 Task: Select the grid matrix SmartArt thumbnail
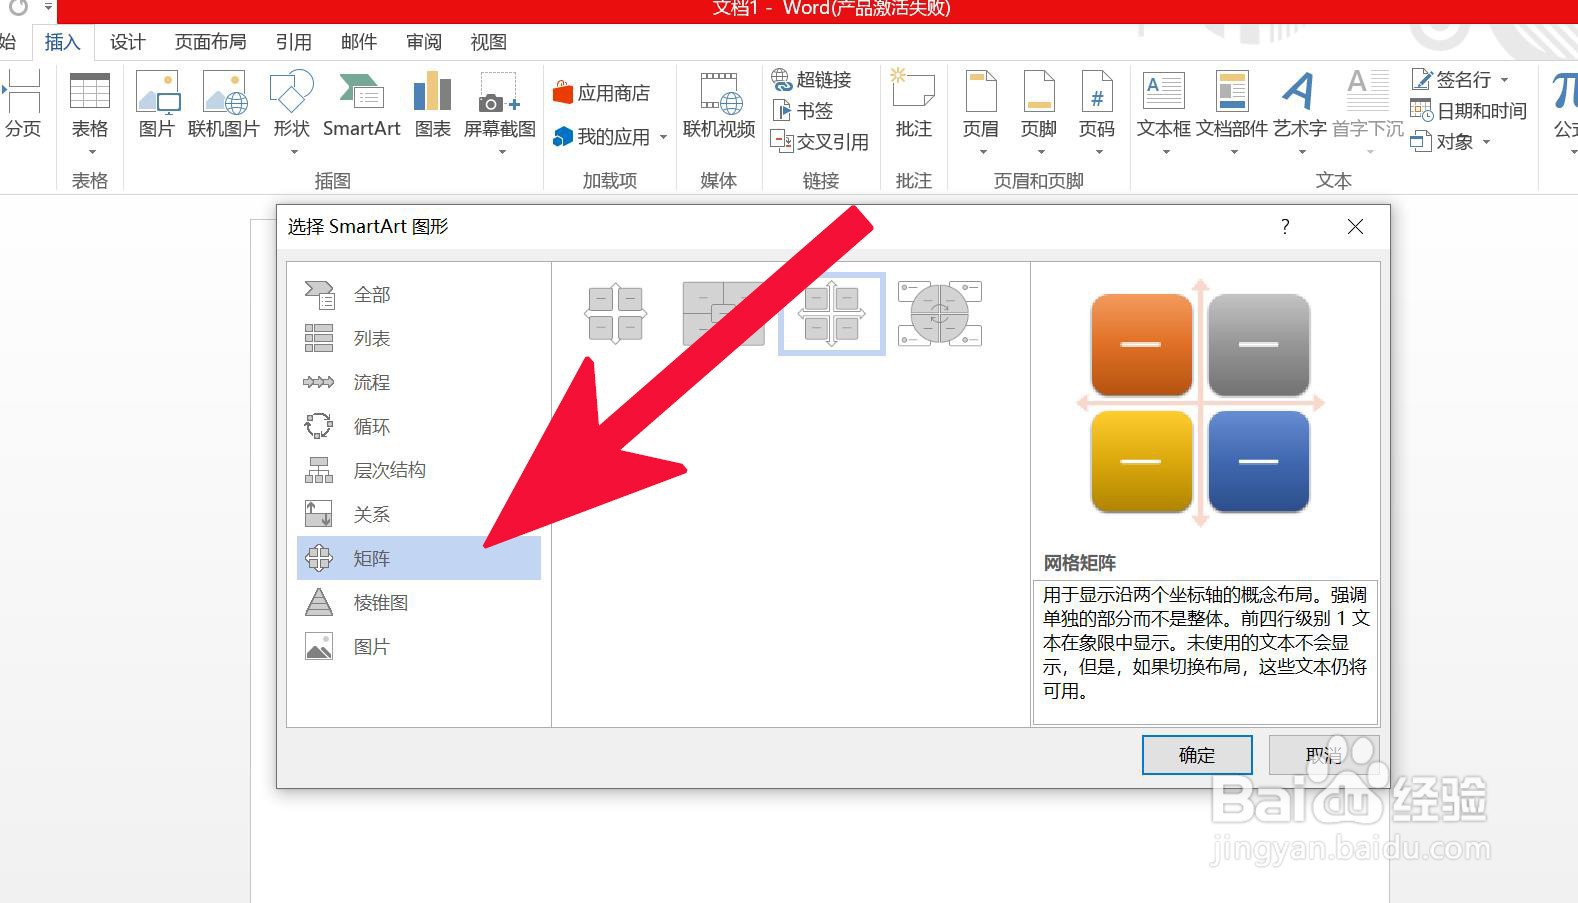coord(831,314)
